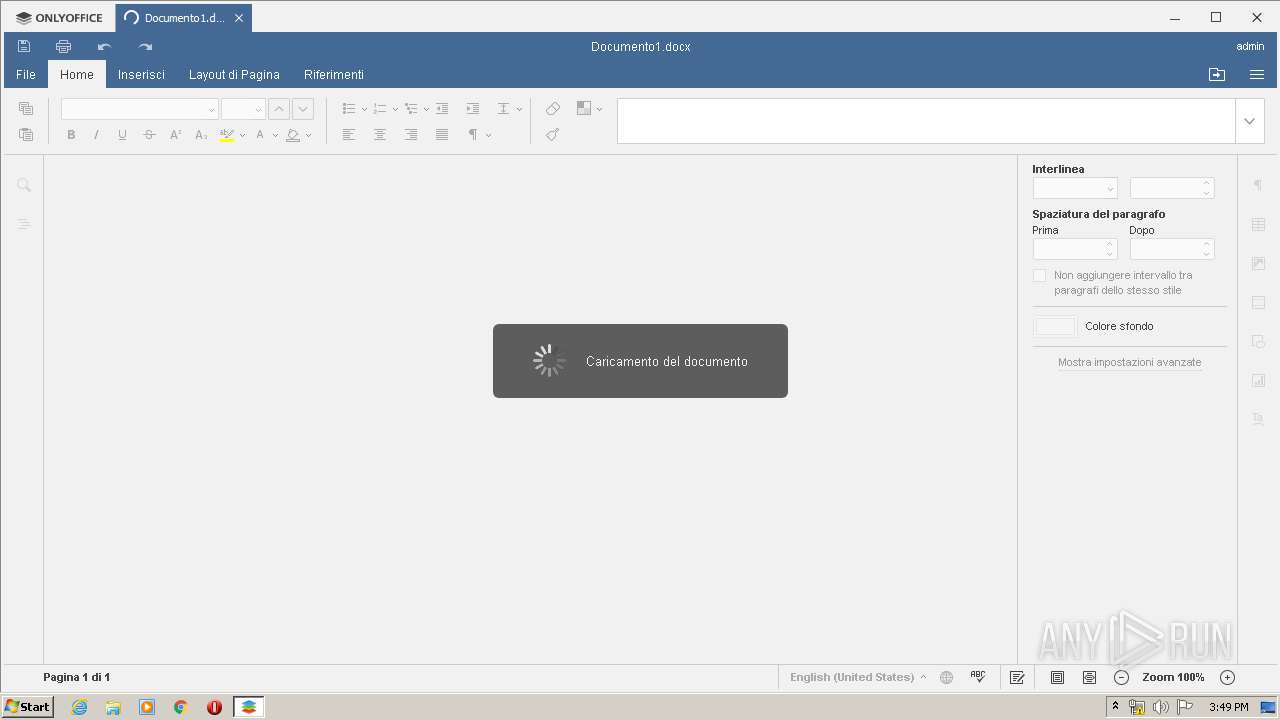Open the File menu

point(26,75)
